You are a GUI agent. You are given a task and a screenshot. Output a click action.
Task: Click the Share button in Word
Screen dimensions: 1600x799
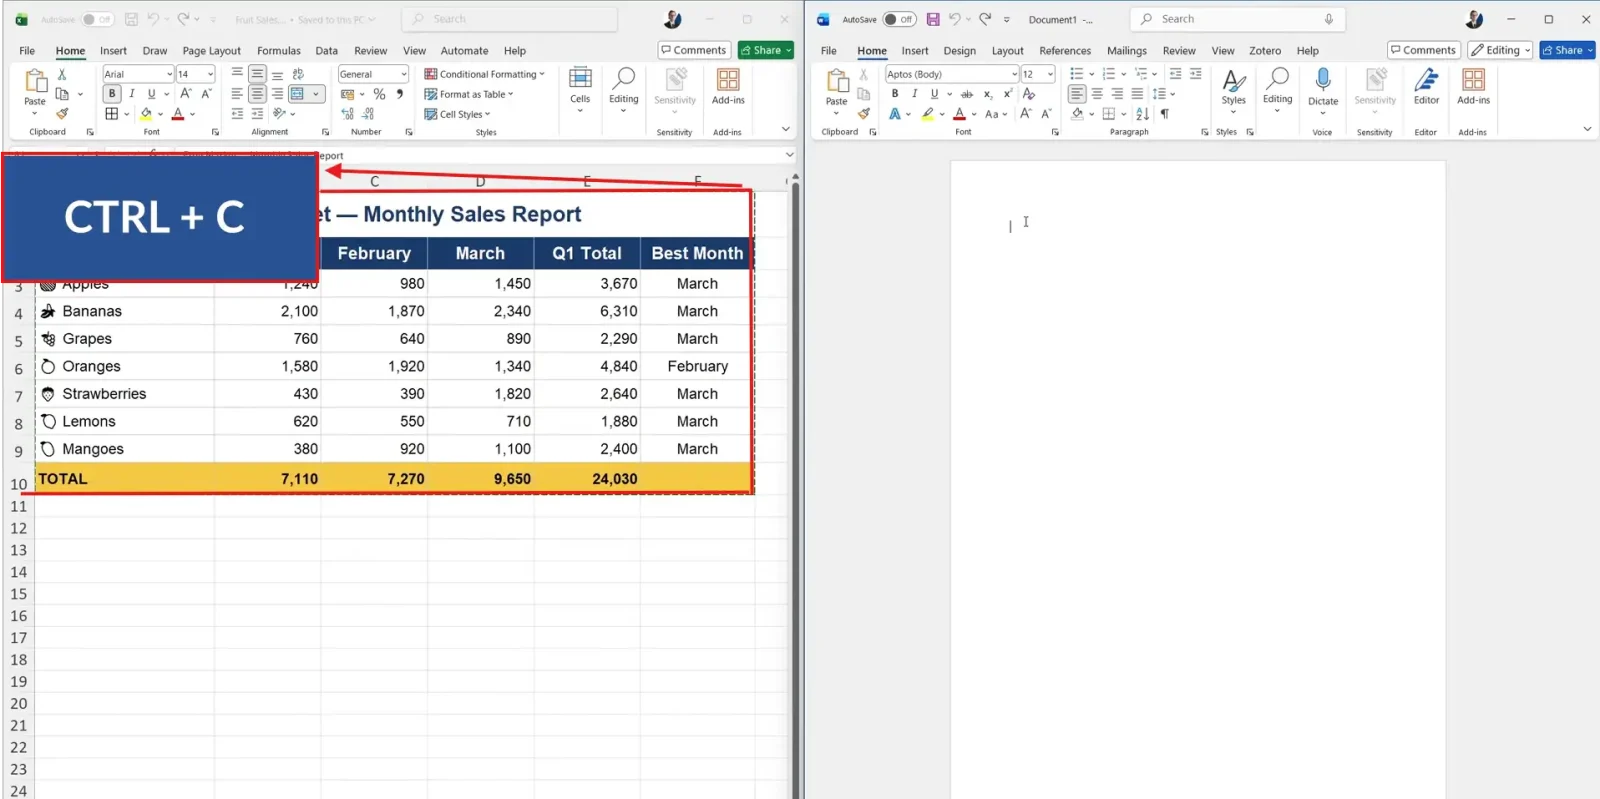tap(1567, 50)
